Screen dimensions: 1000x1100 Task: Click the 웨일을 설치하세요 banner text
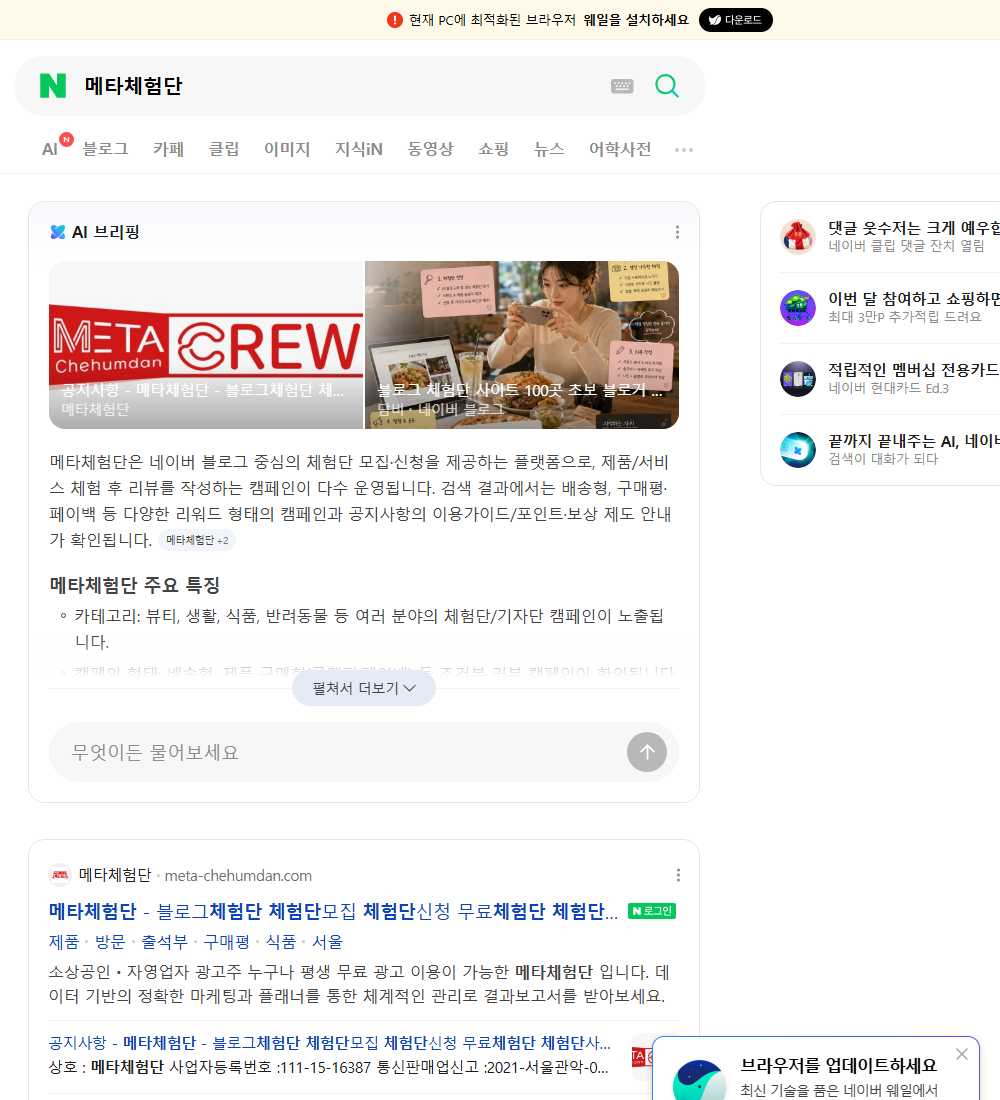636,20
